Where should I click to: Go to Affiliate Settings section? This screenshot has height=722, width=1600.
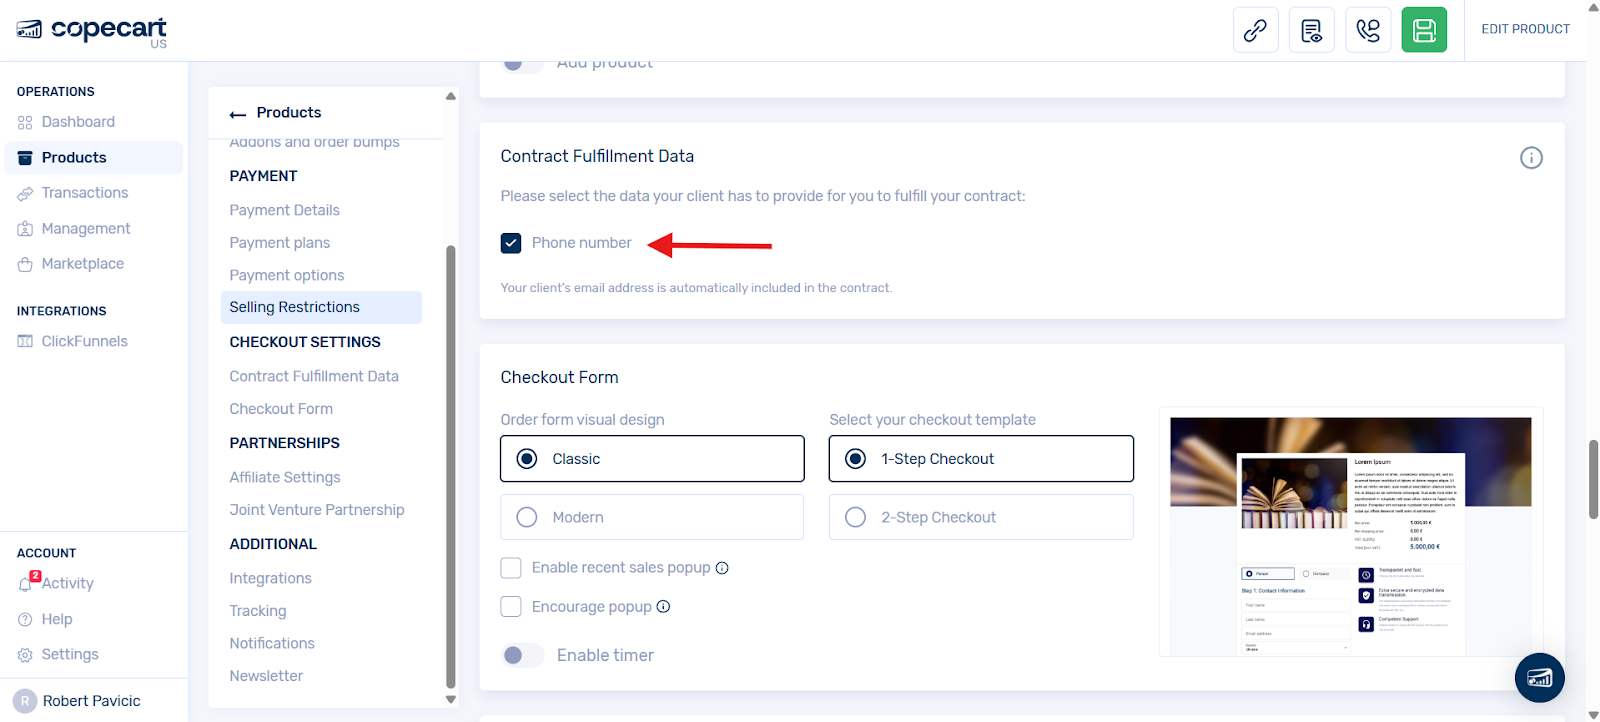(x=285, y=478)
